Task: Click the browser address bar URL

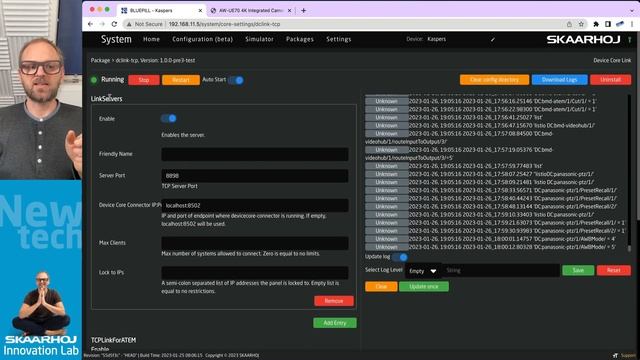Action: (224, 24)
